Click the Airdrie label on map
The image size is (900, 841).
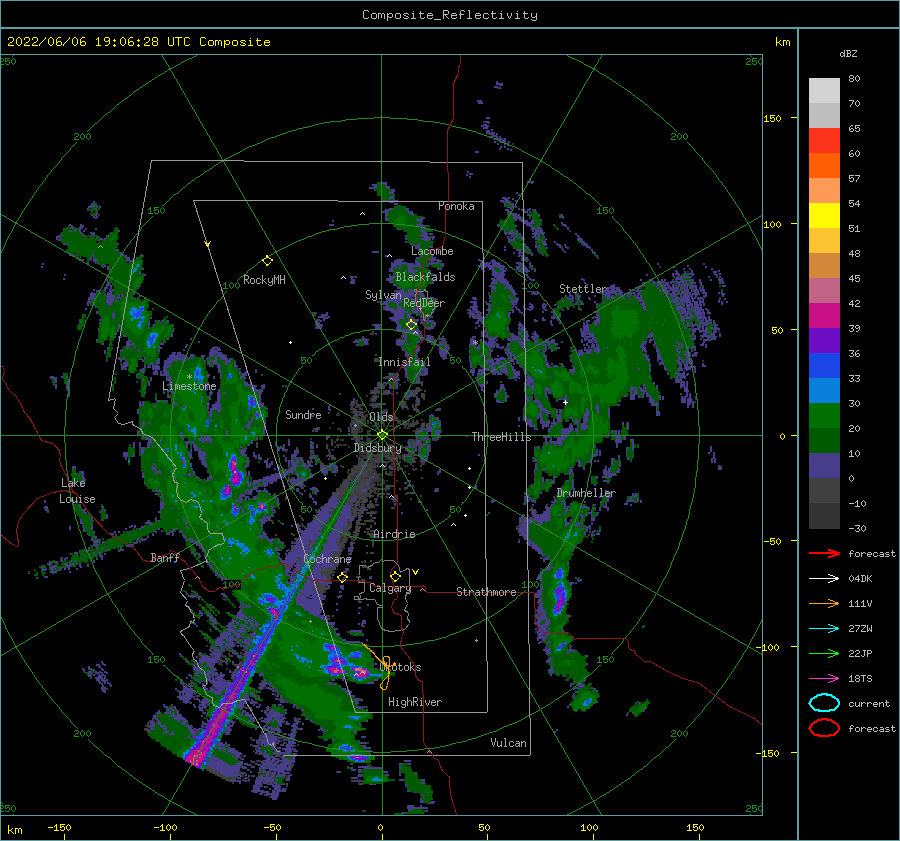pos(394,534)
